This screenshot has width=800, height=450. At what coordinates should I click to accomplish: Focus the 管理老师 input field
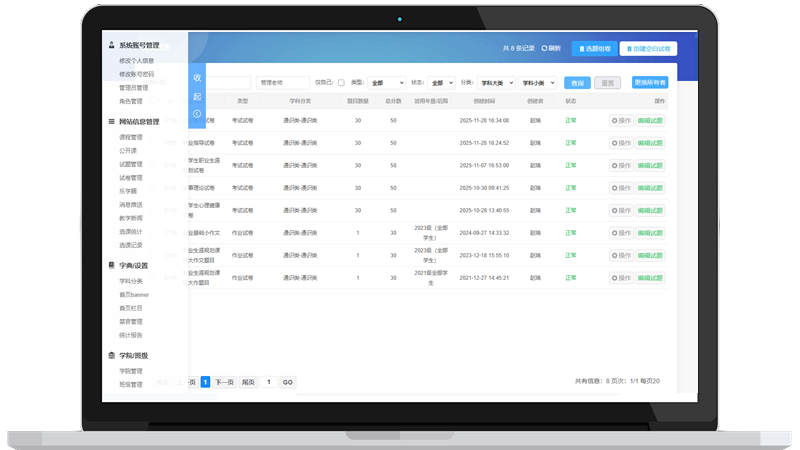click(x=283, y=83)
